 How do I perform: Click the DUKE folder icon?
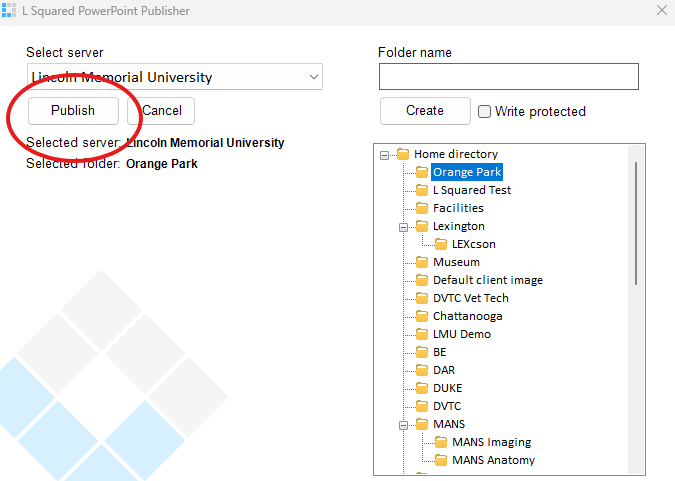[422, 388]
